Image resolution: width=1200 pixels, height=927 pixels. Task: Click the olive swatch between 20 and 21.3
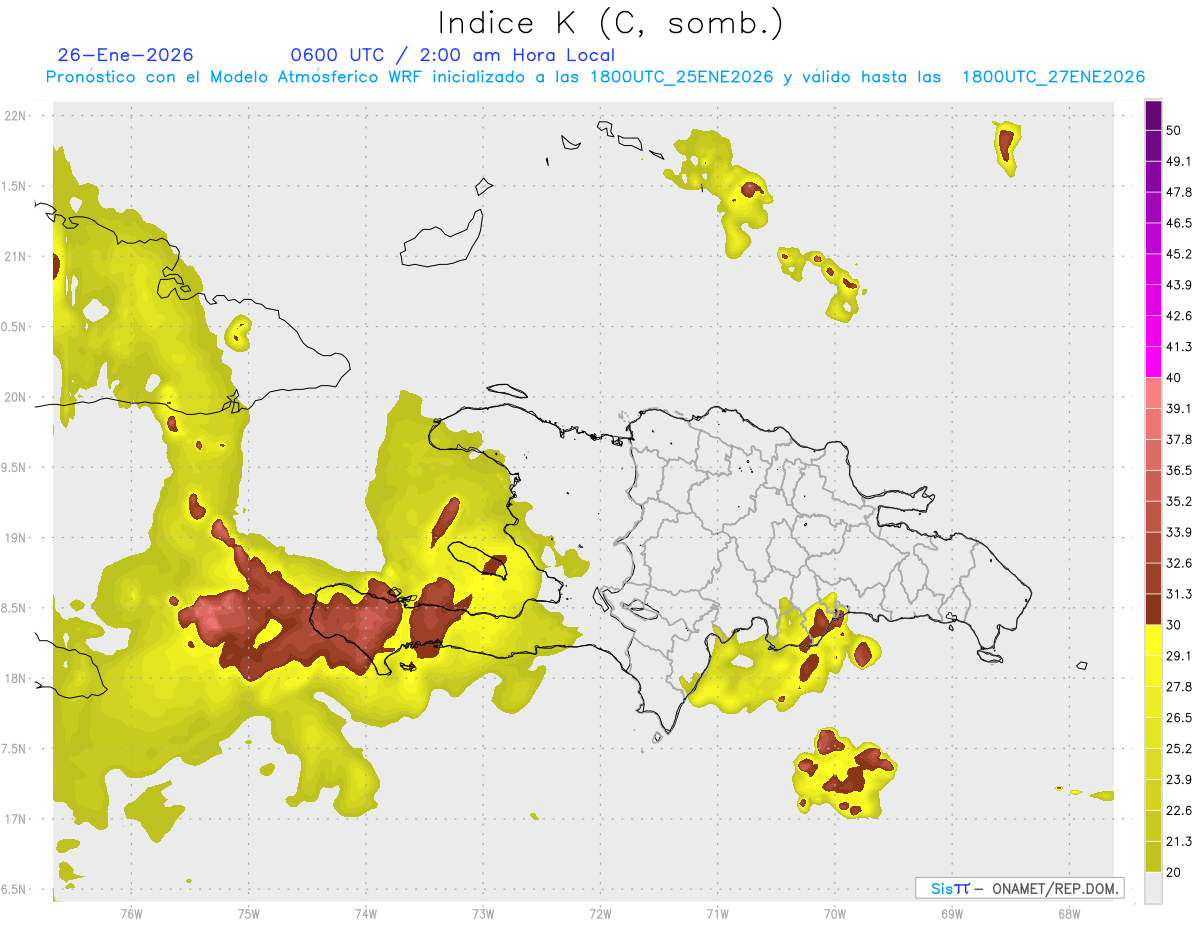click(1154, 856)
